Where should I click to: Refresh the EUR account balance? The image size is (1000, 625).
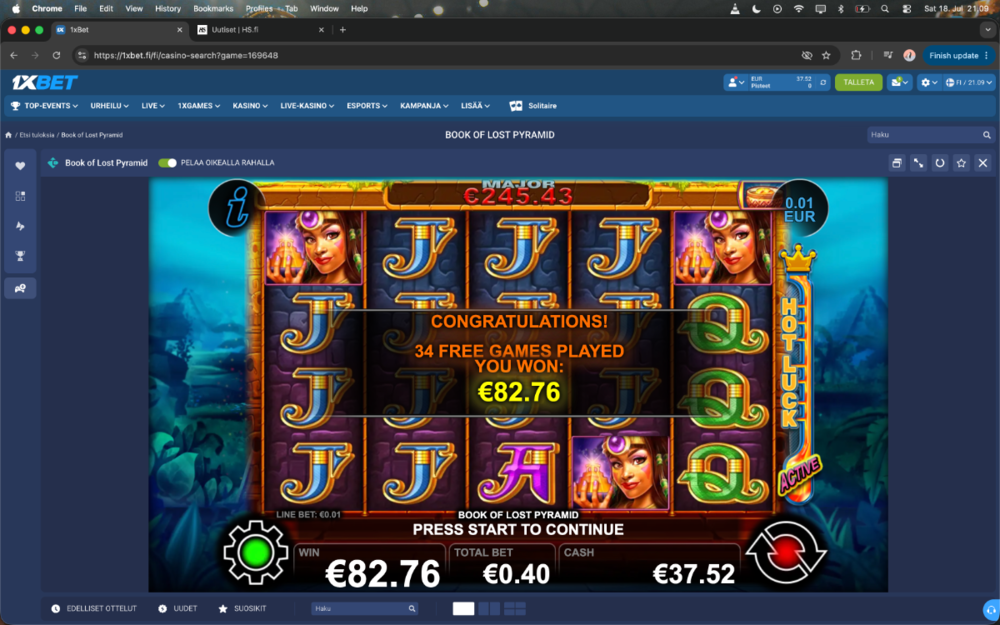tap(823, 82)
